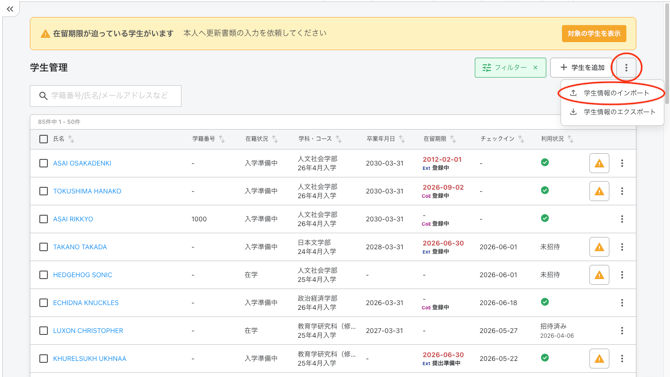Sort by 在留期限 column arrows

click(453, 139)
